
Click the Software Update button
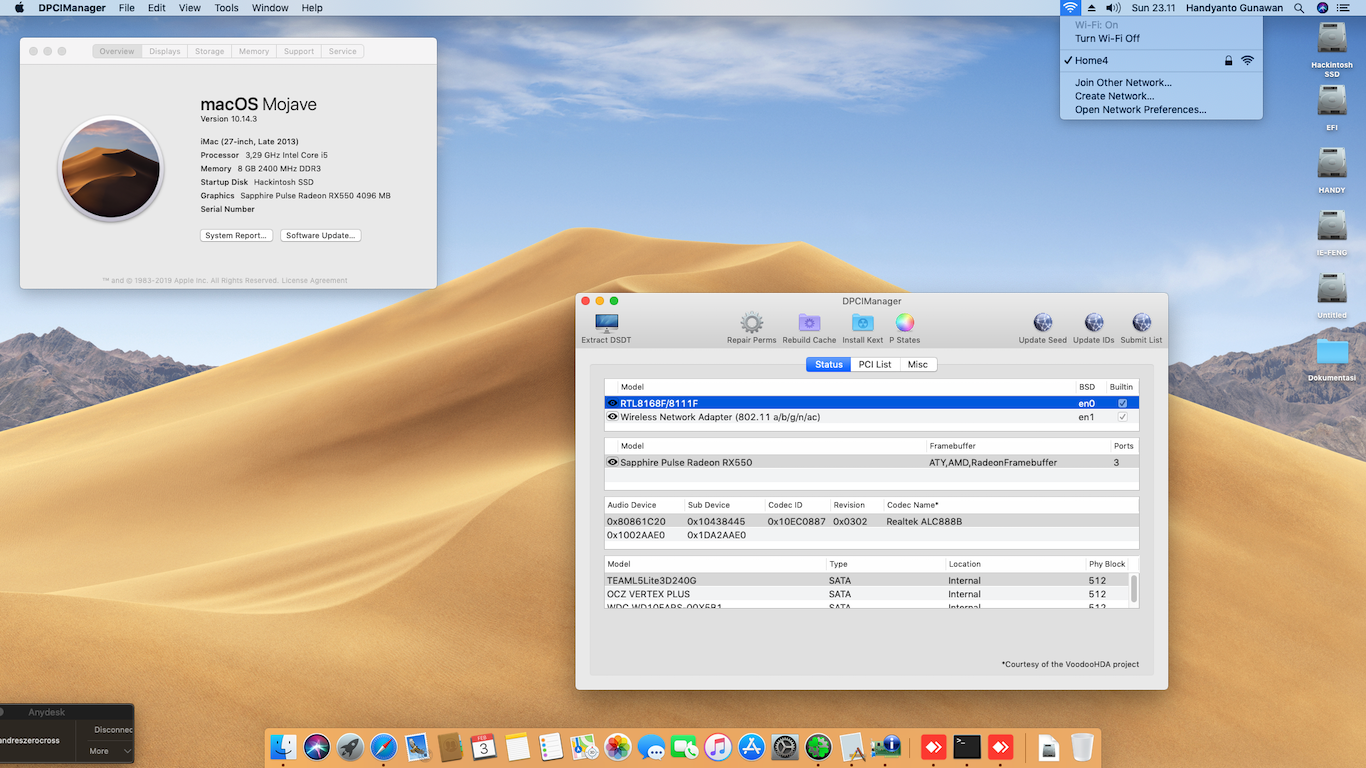[321, 236]
